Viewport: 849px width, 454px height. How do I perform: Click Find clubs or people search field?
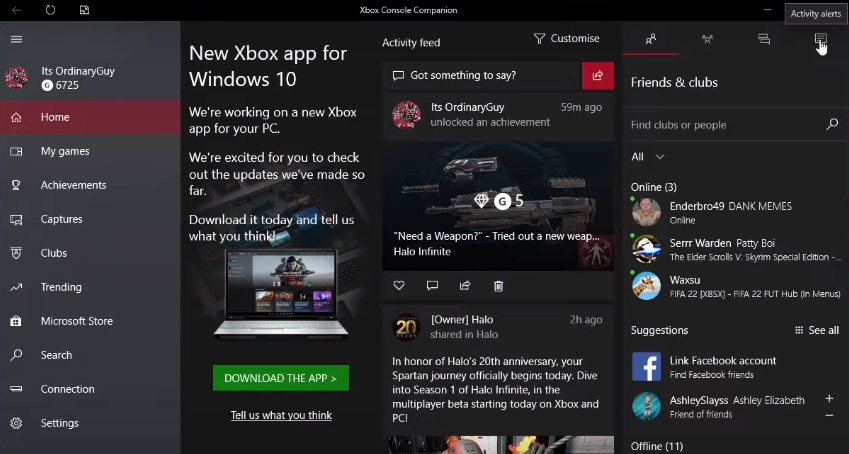click(x=735, y=125)
